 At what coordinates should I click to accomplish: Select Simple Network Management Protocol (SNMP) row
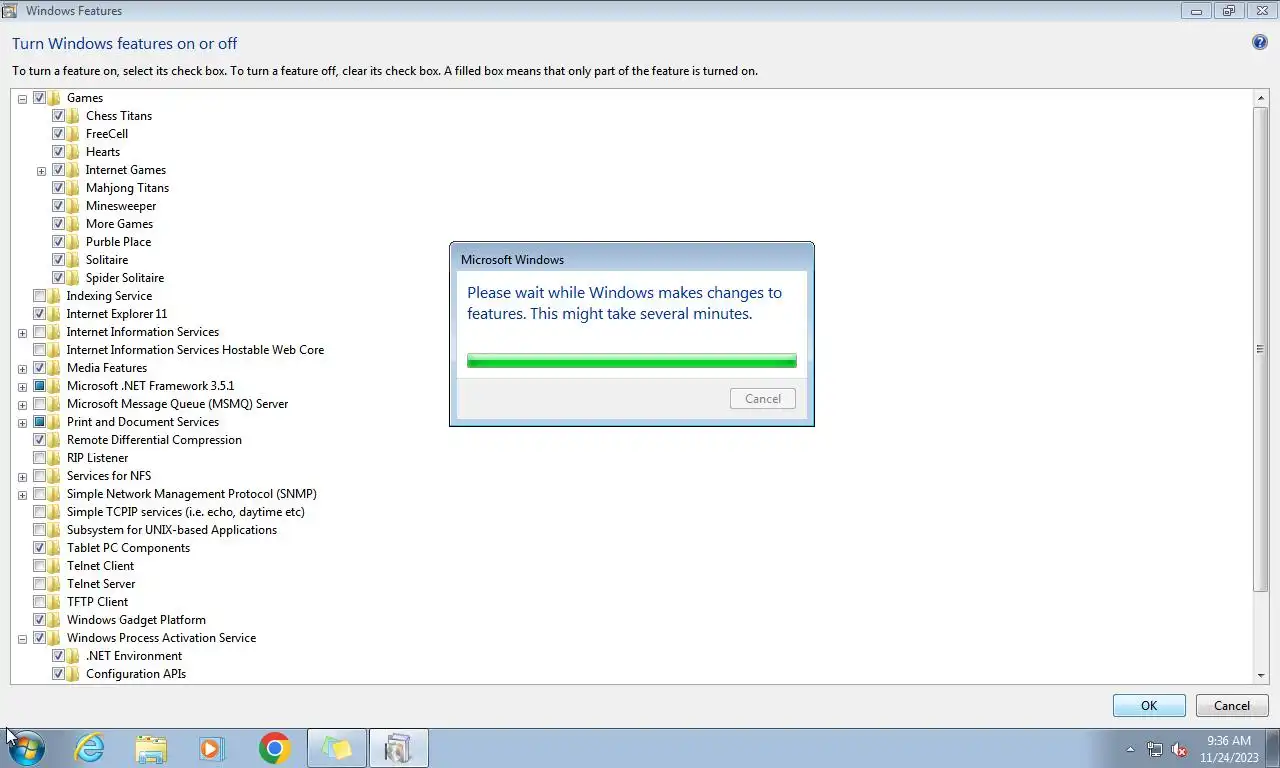click(x=191, y=494)
